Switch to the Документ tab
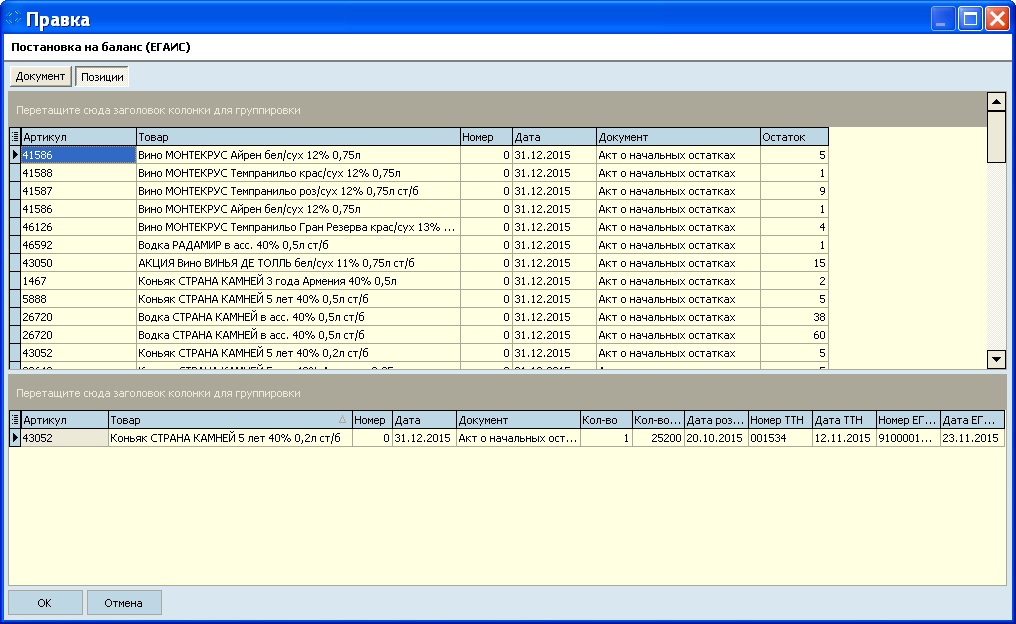This screenshot has width=1016, height=624. pos(40,76)
